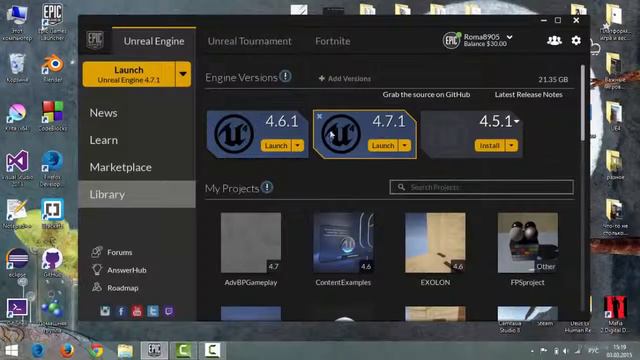The width and height of the screenshot is (640, 360).
Task: Select the Library section
Action: pyautogui.click(x=137, y=194)
